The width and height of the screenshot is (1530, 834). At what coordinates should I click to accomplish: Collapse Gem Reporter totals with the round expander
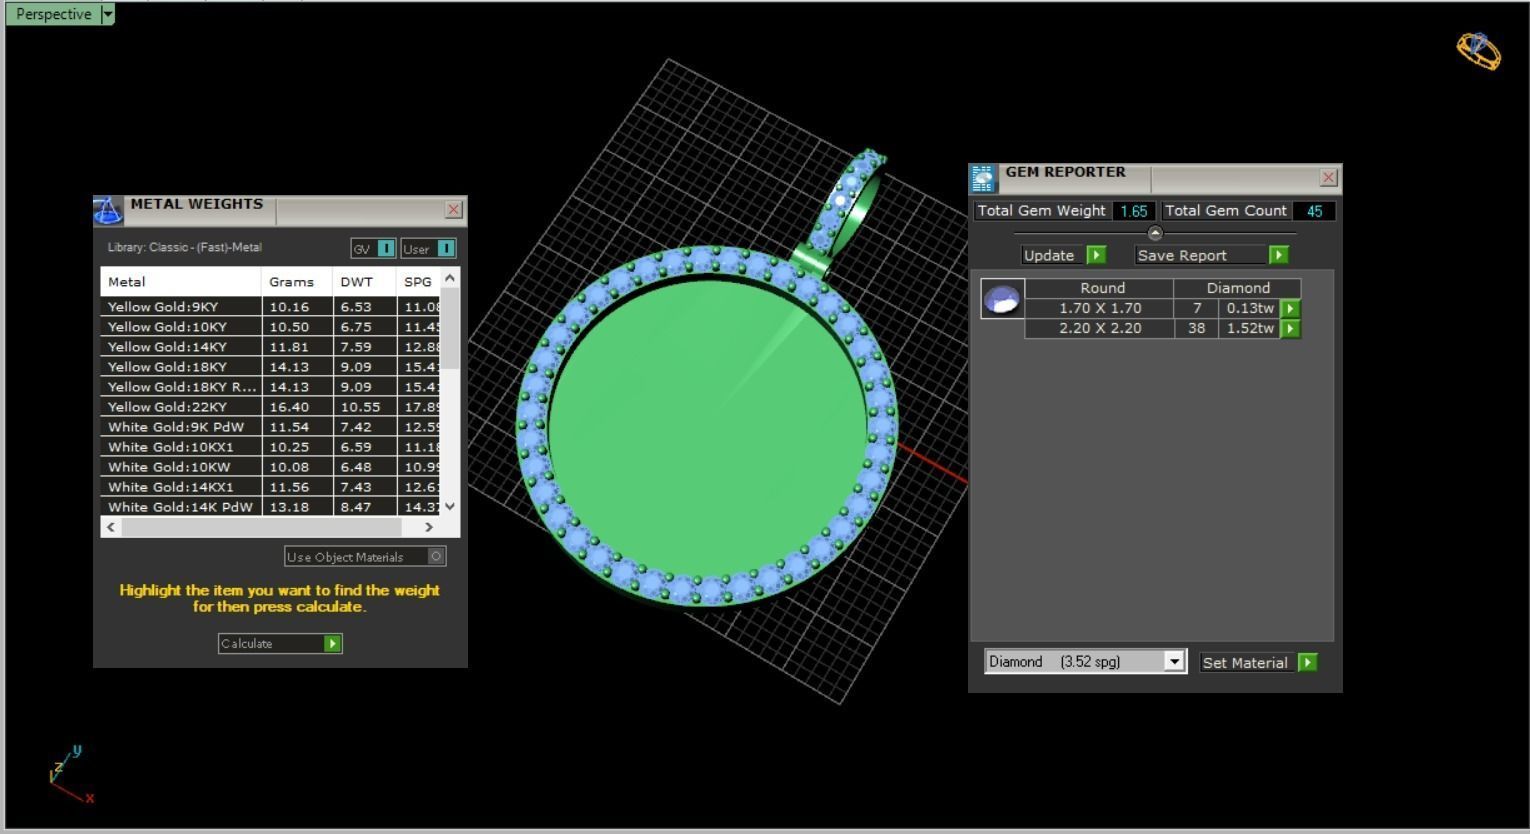coord(1155,233)
